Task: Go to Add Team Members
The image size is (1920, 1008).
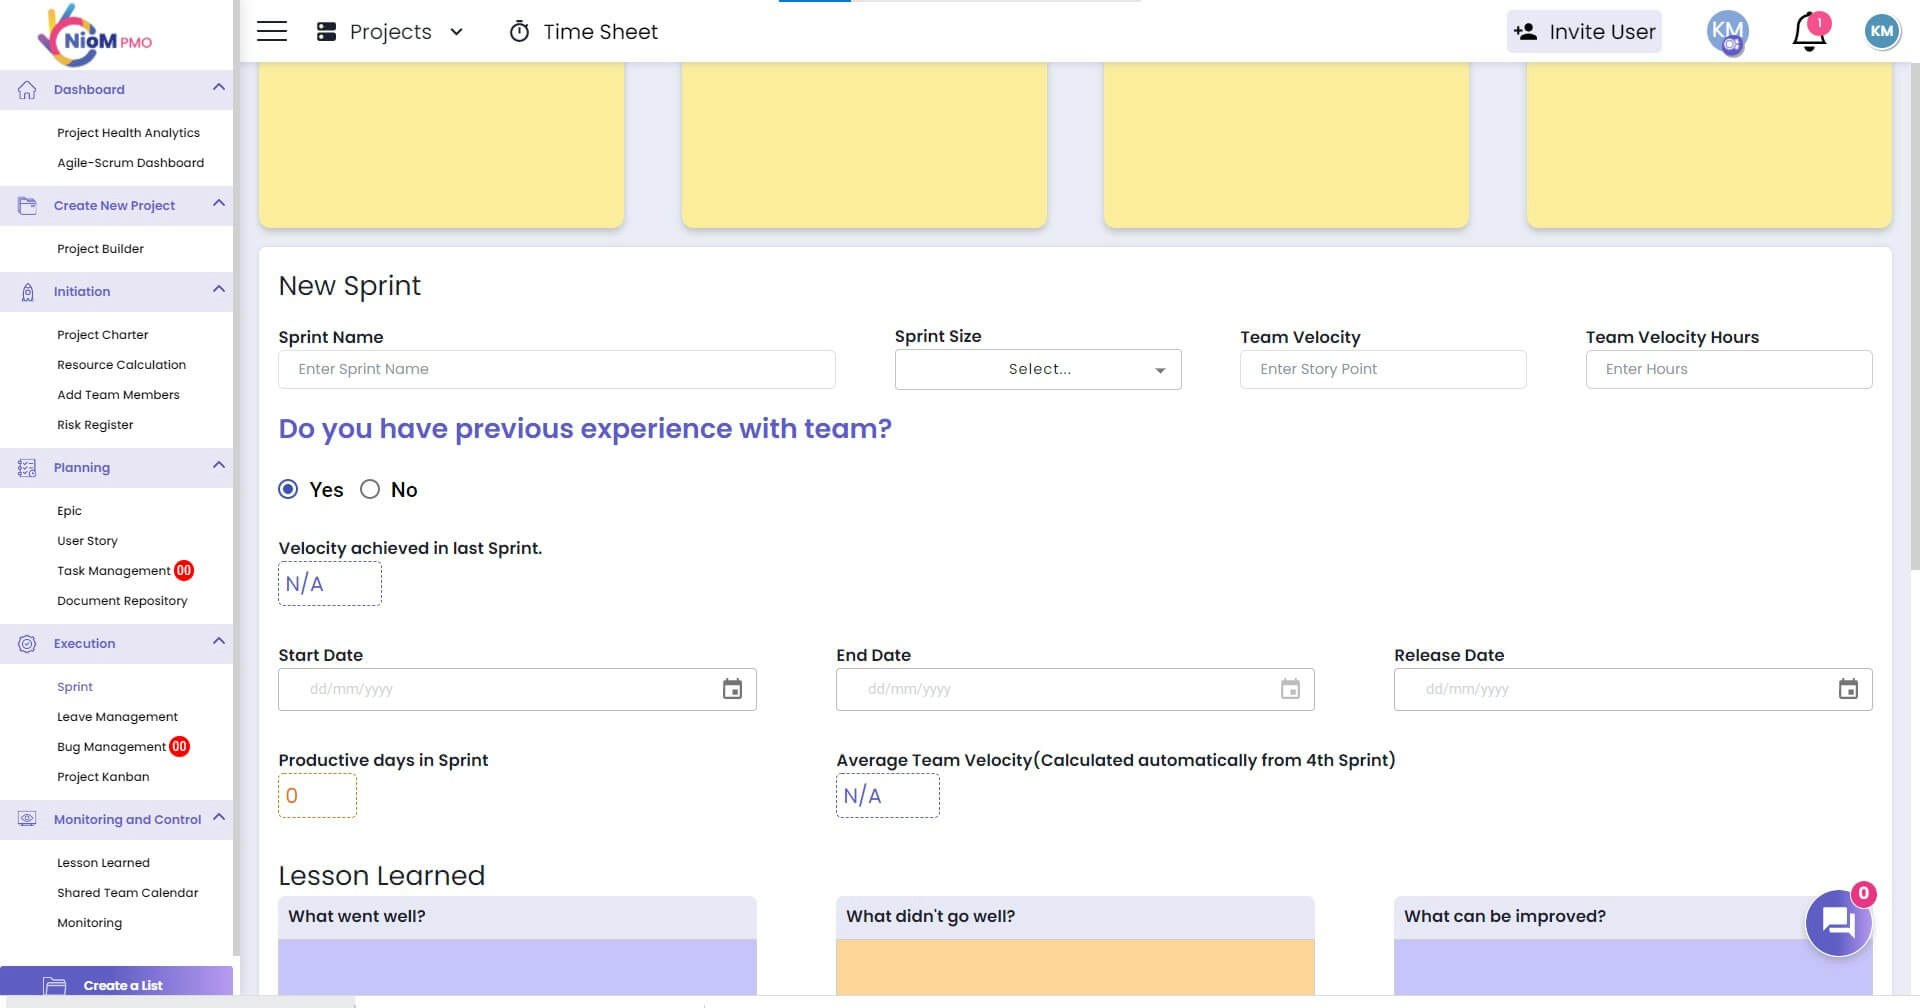Action: click(x=118, y=395)
